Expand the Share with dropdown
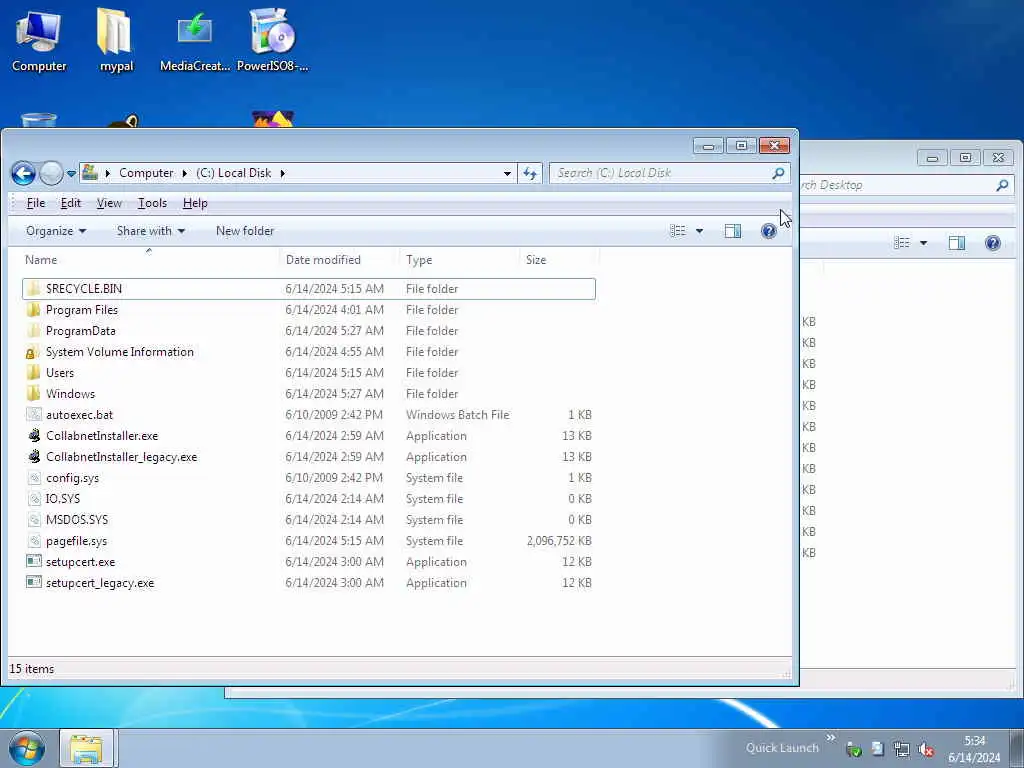The height and width of the screenshot is (768, 1024). pos(150,231)
